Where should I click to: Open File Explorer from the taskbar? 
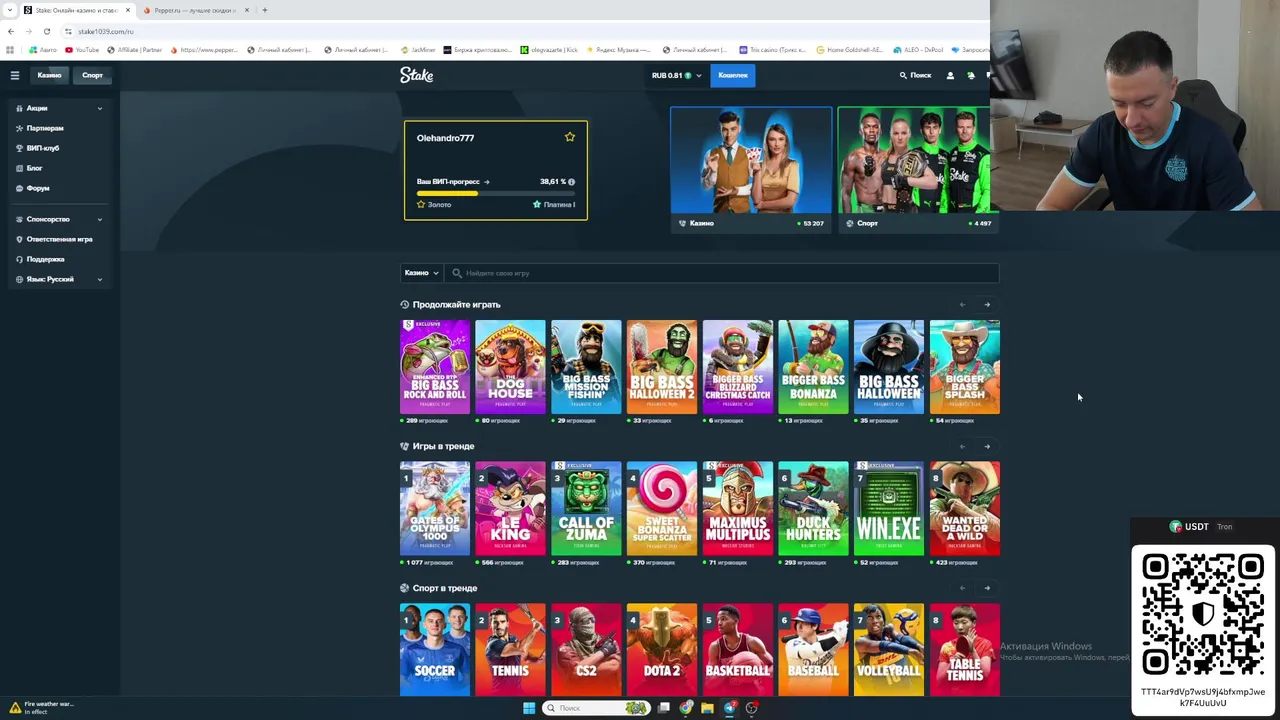point(707,708)
